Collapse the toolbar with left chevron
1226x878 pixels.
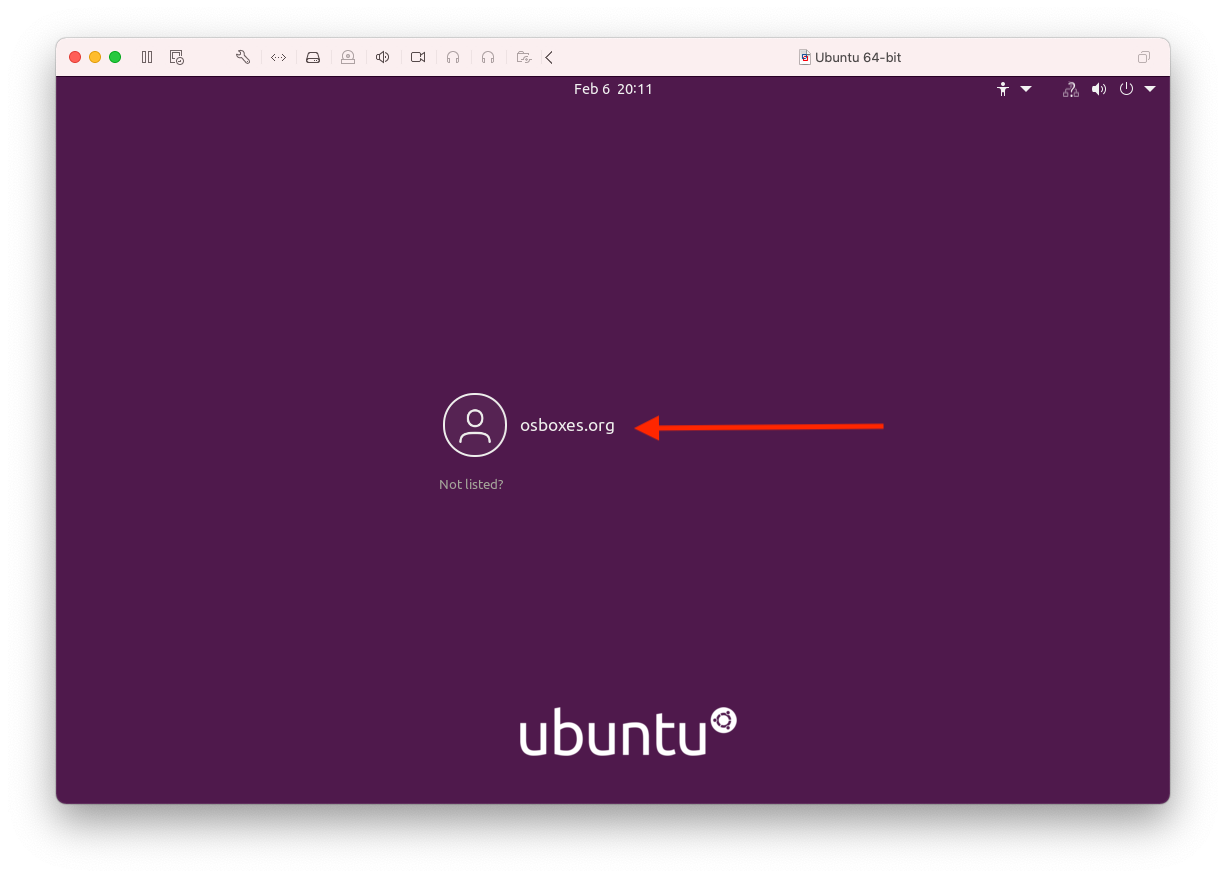[549, 57]
